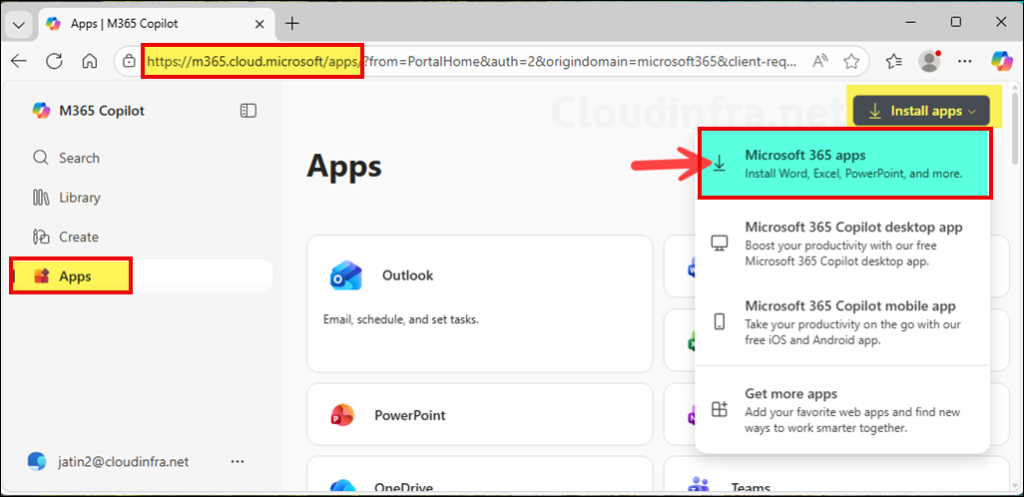
Task: Choose Microsoft 365 apps install option
Action: click(x=846, y=163)
